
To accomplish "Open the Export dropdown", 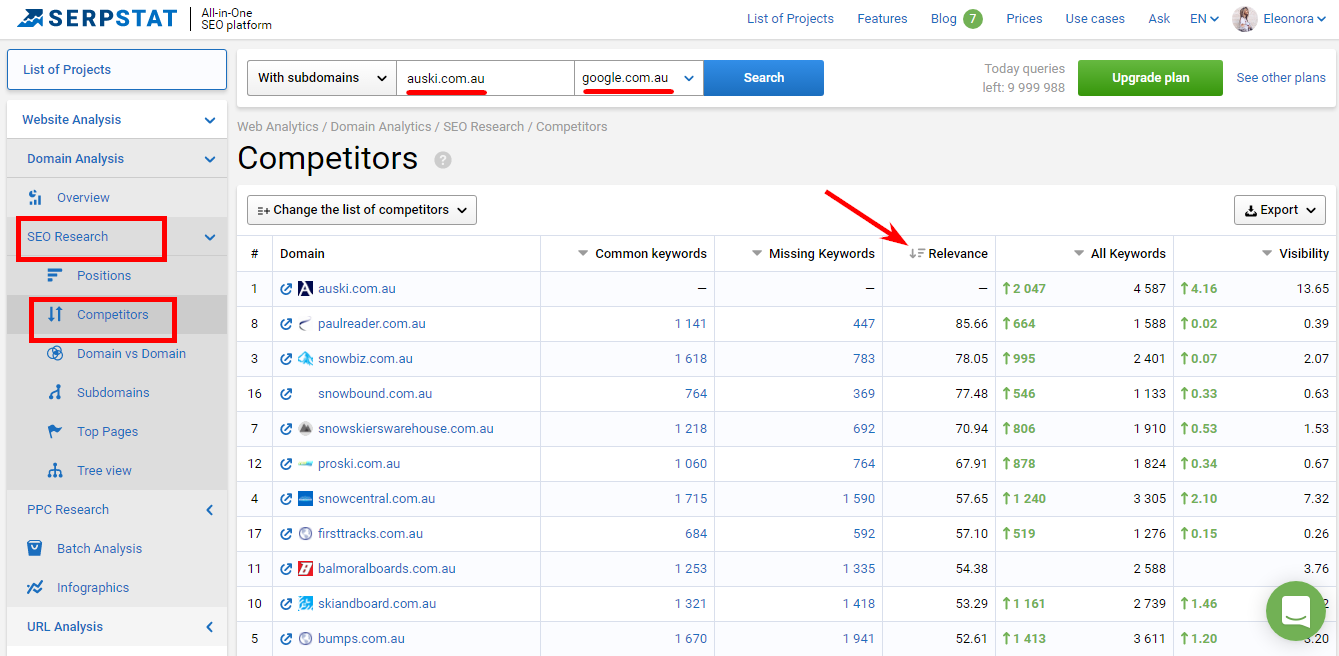I will (1280, 210).
